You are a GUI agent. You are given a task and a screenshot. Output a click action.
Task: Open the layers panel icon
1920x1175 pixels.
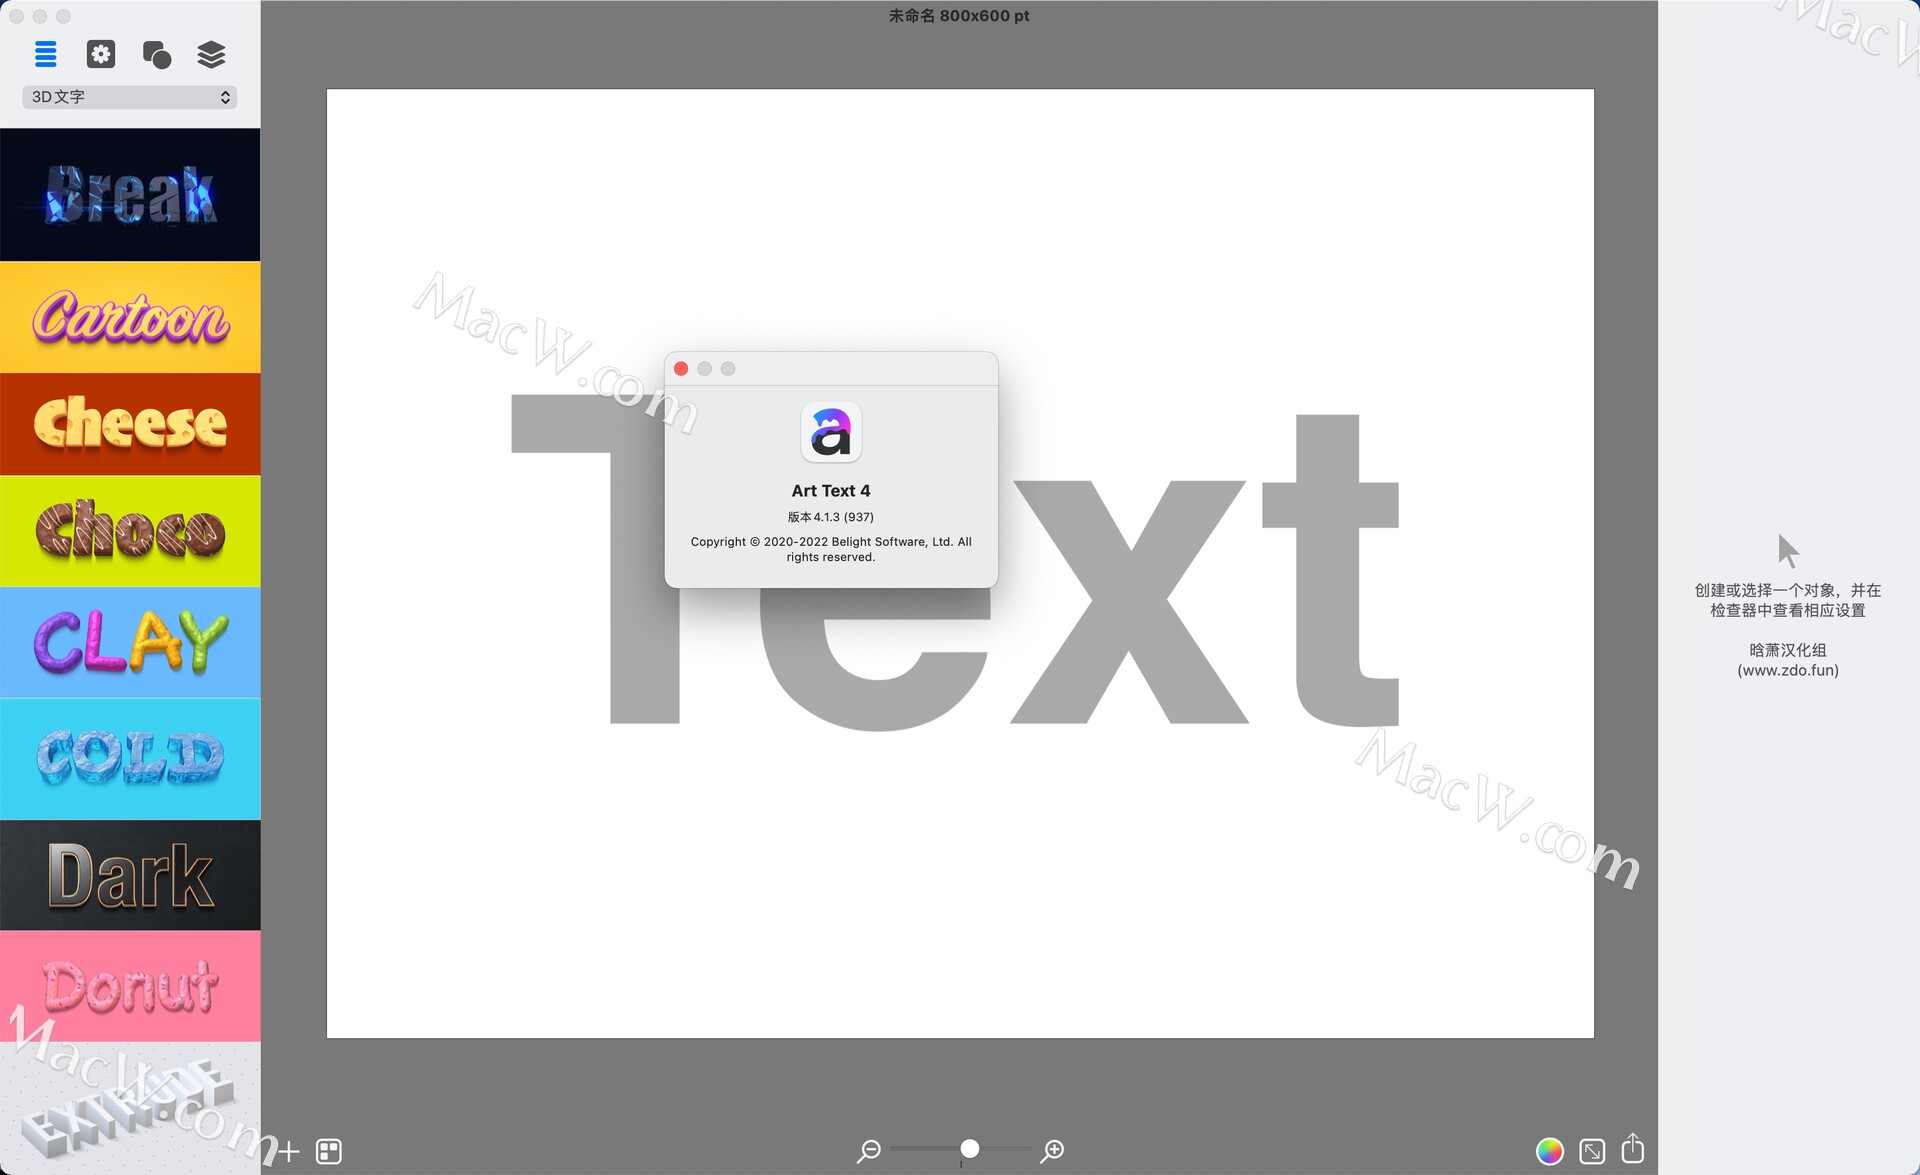(x=211, y=54)
